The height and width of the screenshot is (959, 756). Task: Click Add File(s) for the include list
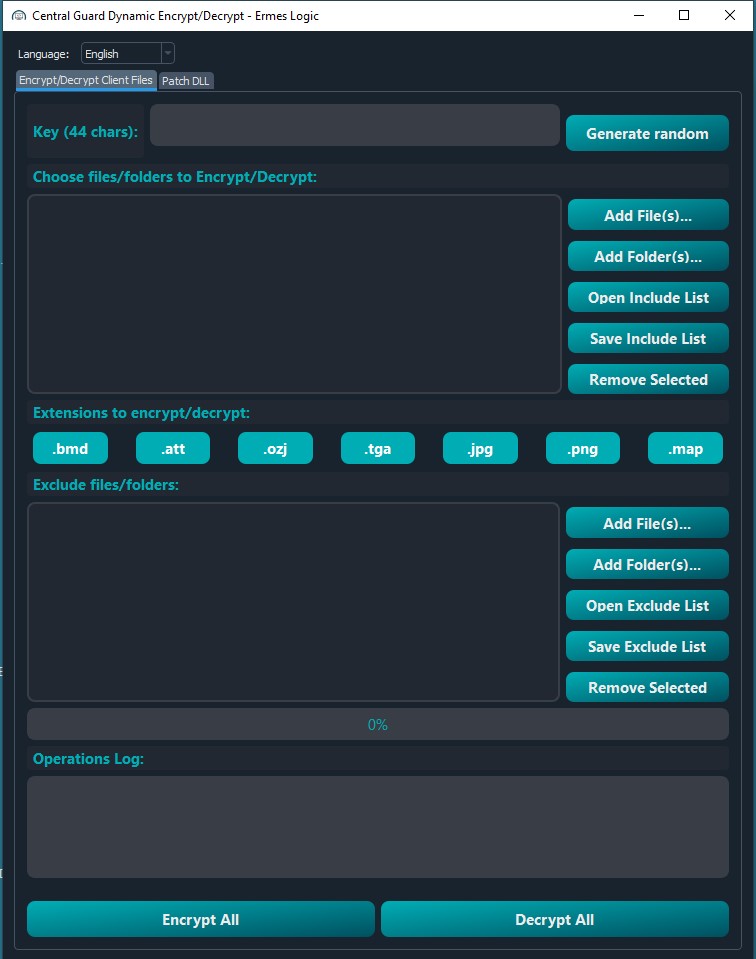pyautogui.click(x=647, y=216)
